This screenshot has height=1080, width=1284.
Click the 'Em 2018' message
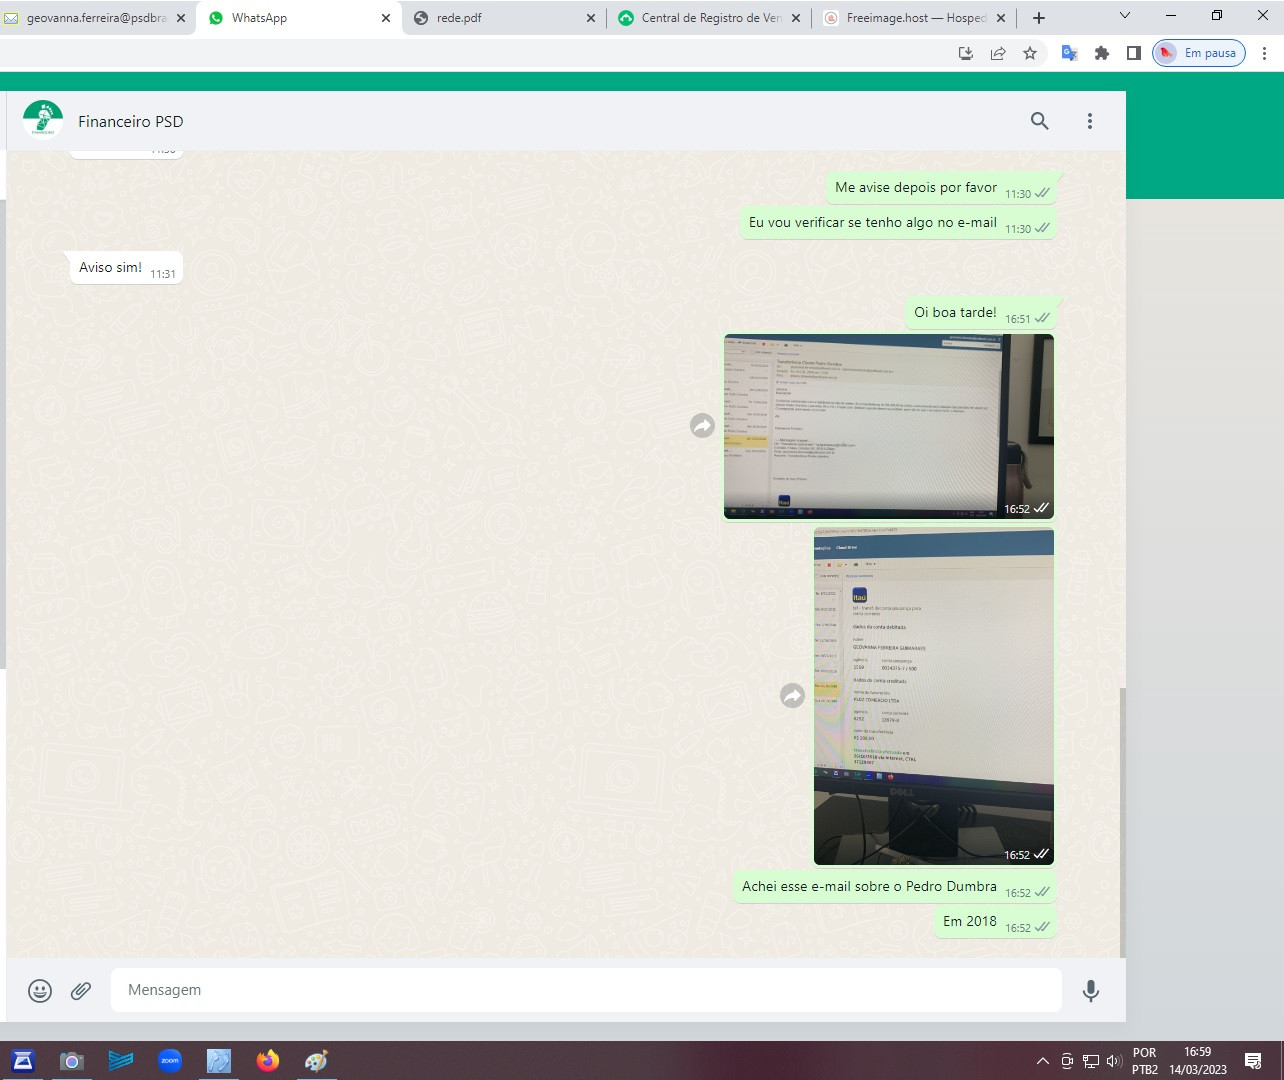click(996, 922)
